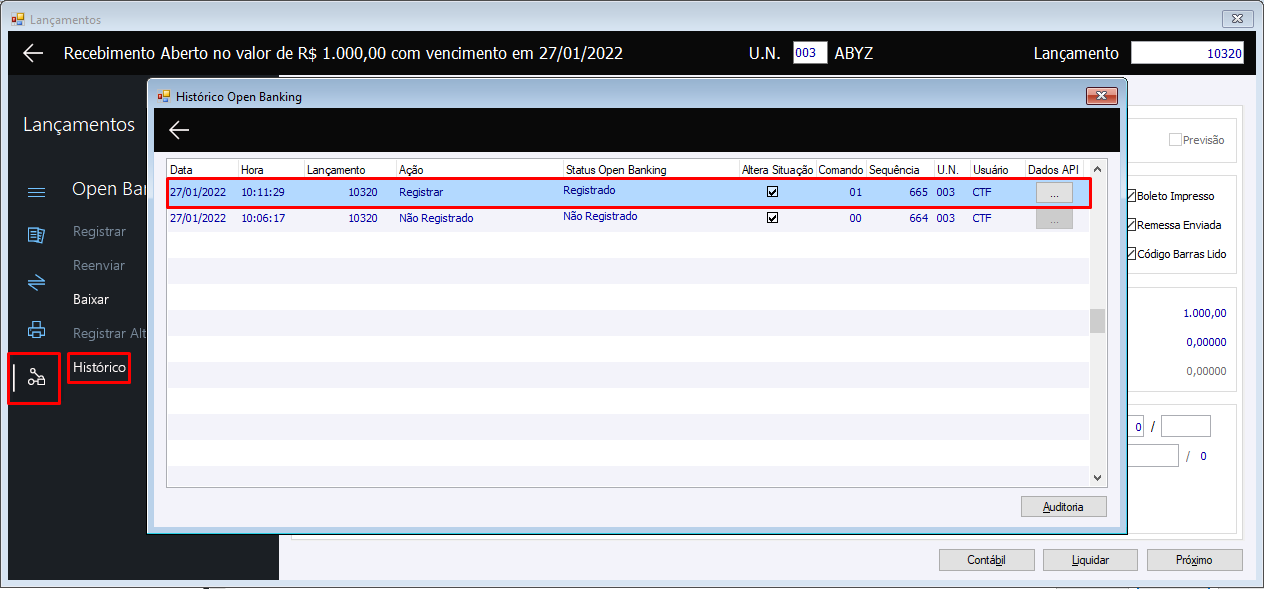Image resolution: width=1264 pixels, height=589 pixels.
Task: Click the back arrow in Lançamentos header
Action: click(33, 53)
